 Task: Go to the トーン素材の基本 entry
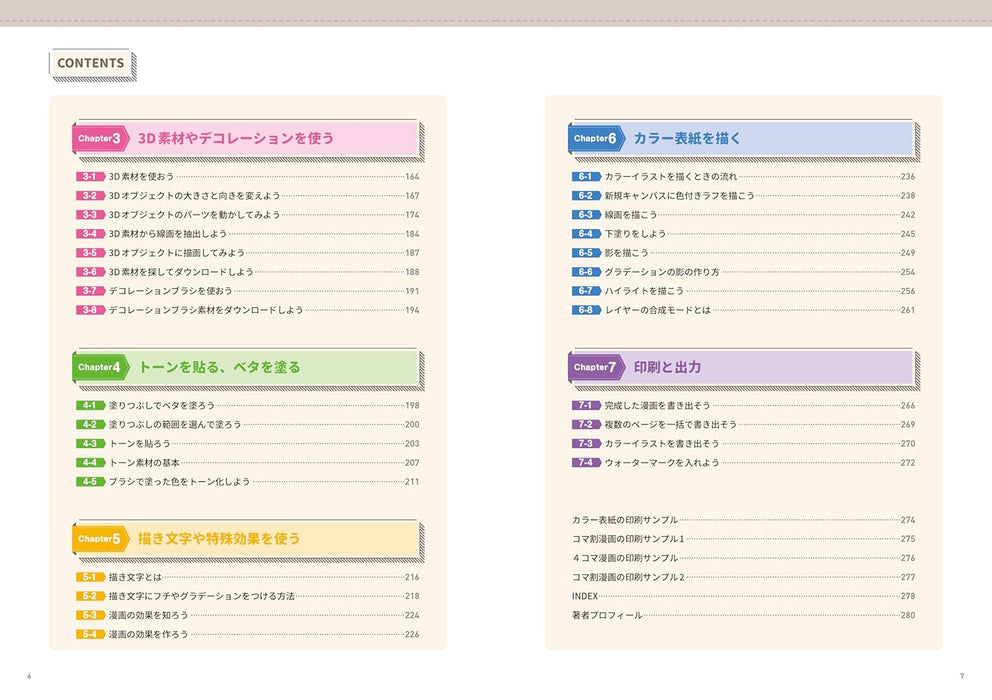[144, 463]
